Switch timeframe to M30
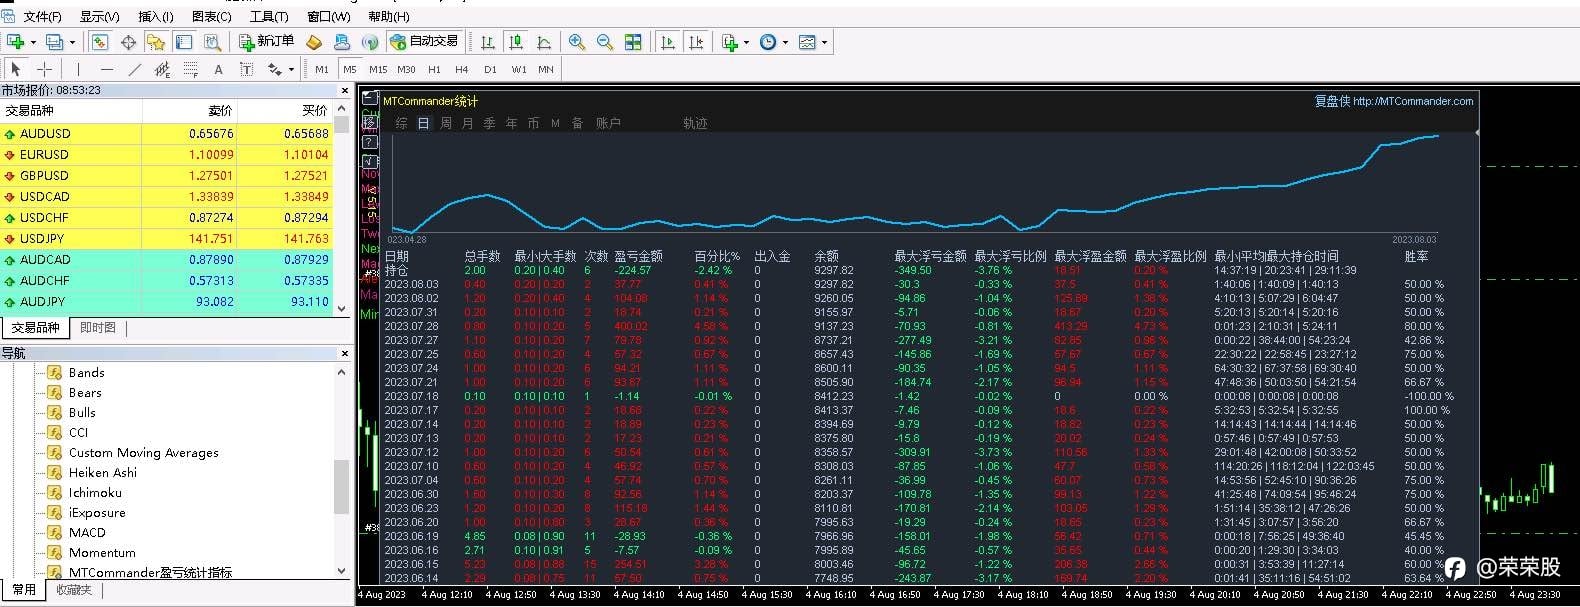Image resolution: width=1580 pixels, height=607 pixels. tap(406, 69)
